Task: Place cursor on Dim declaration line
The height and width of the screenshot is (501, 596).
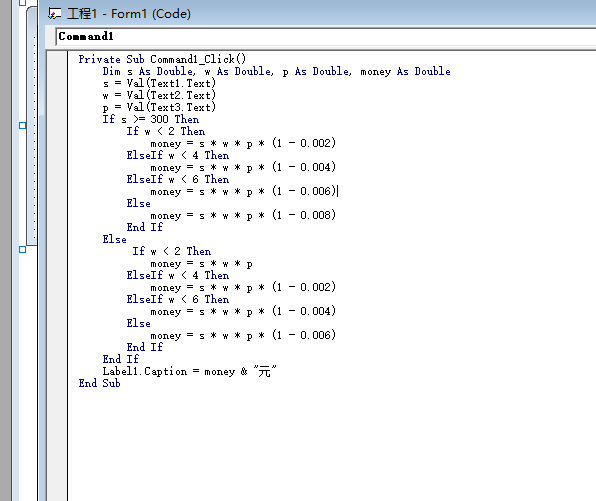Action: tap(276, 71)
